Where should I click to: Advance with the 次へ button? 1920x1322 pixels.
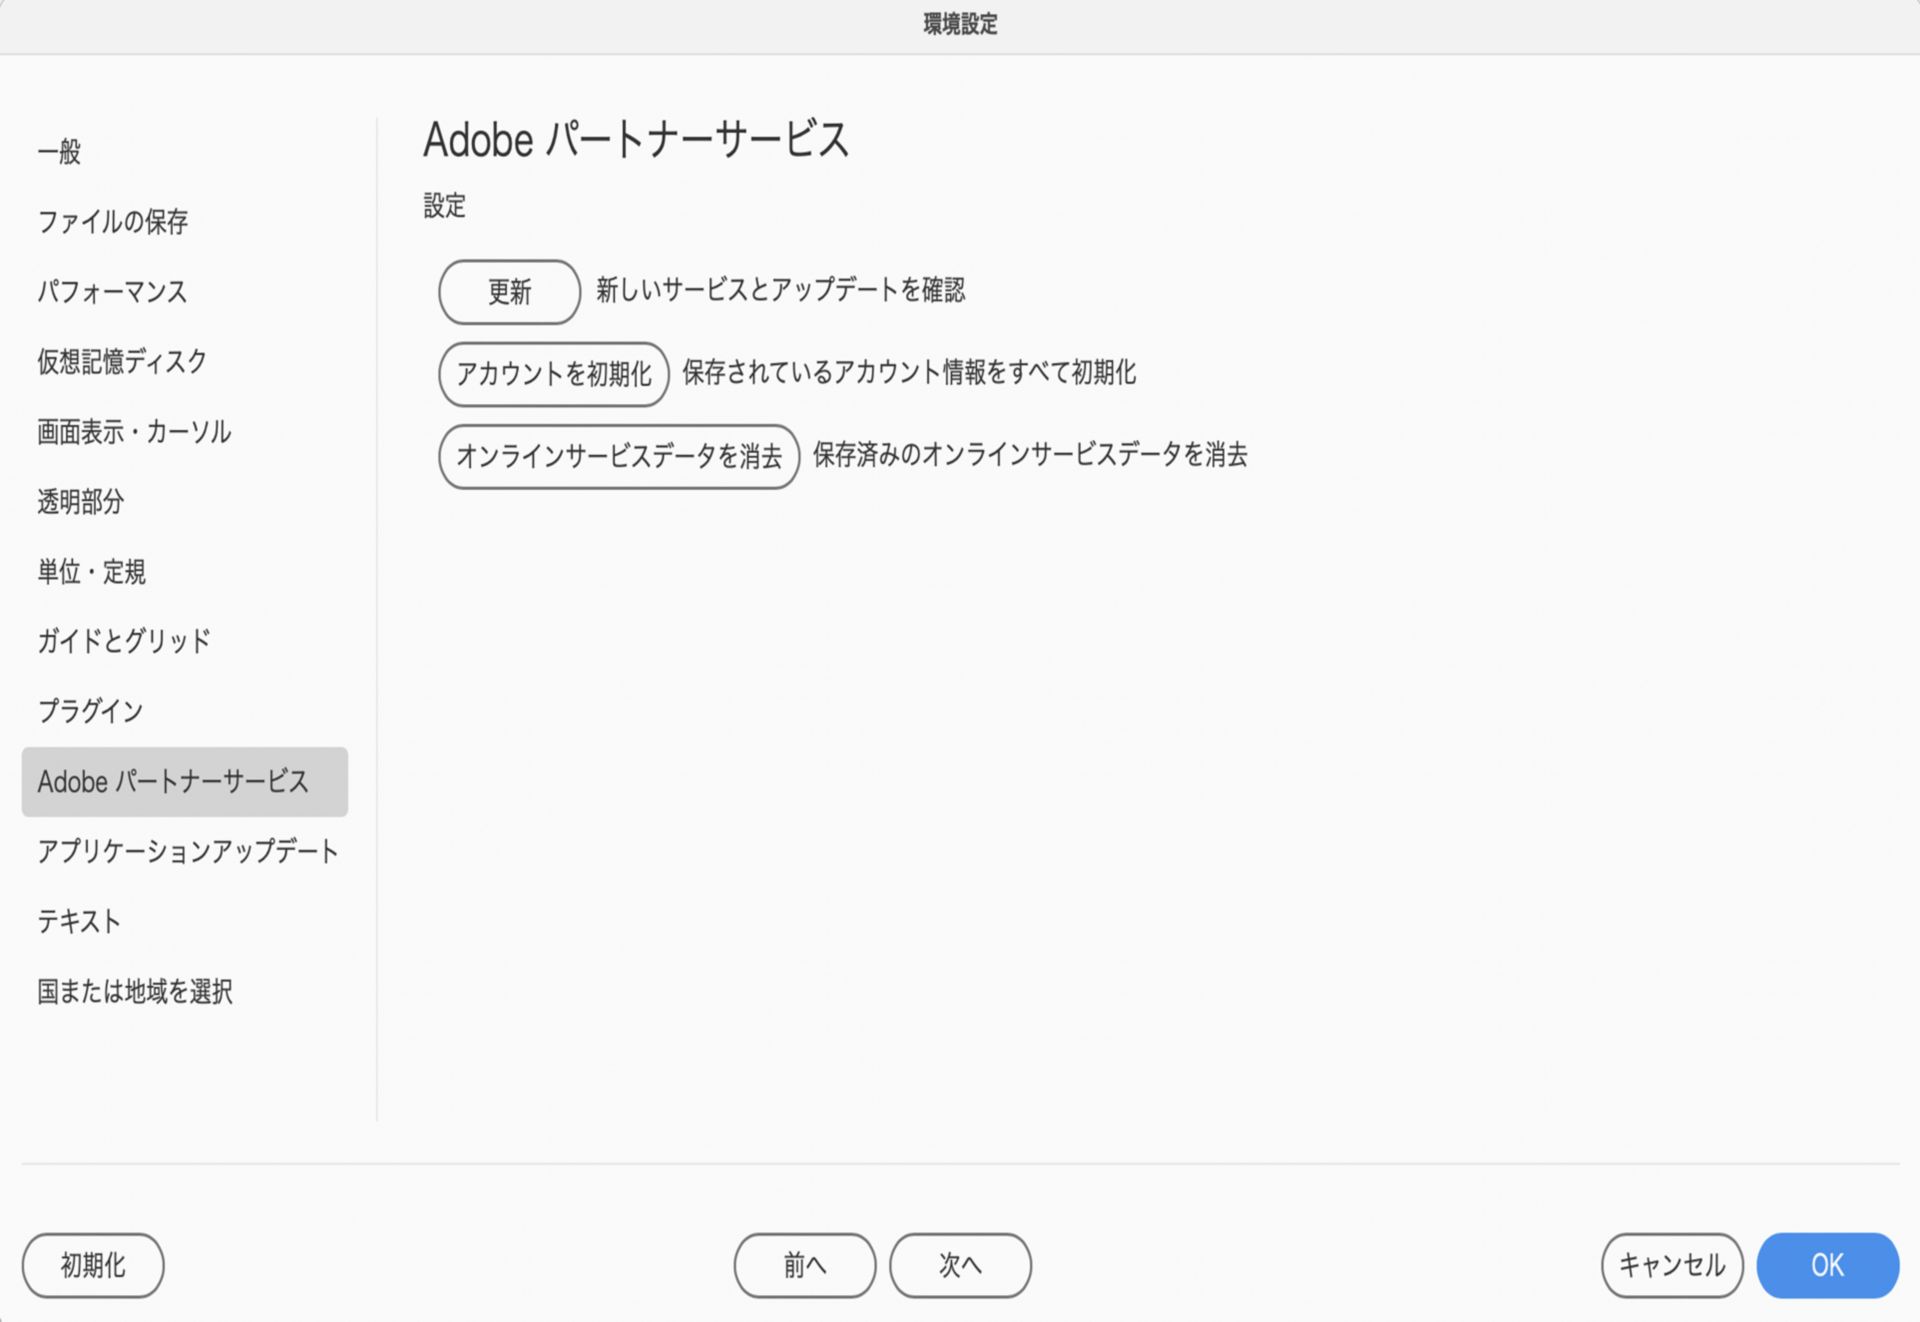(960, 1265)
